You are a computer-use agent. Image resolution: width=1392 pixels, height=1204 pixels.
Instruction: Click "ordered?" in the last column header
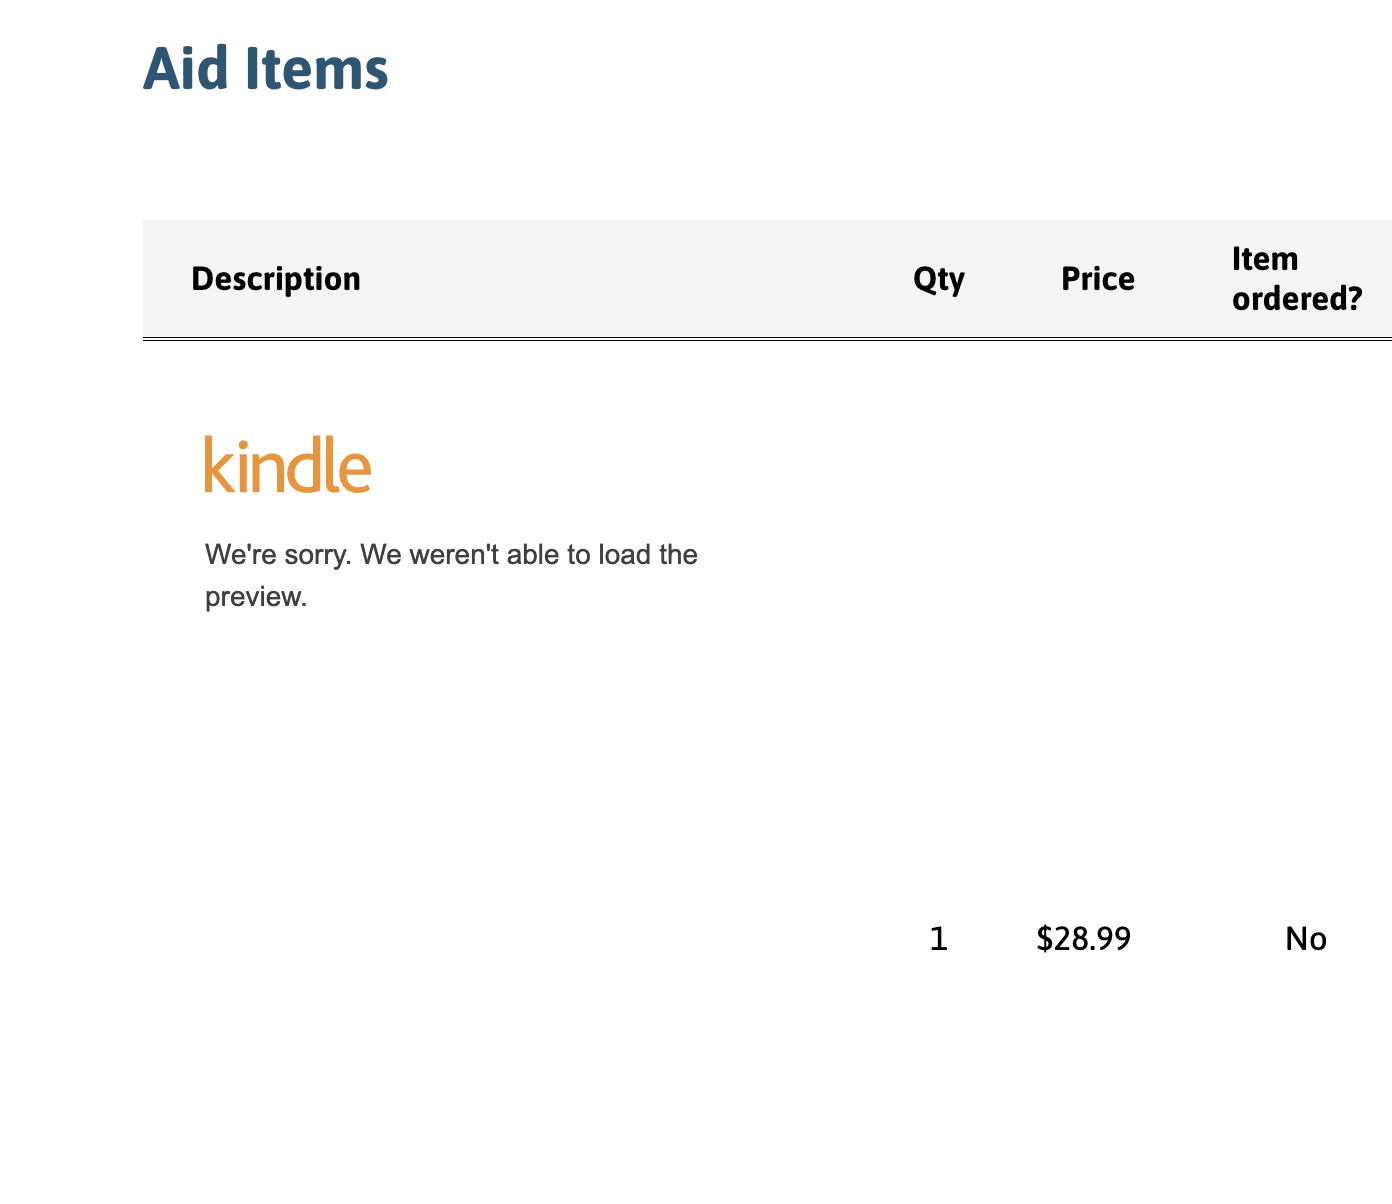[1297, 299]
